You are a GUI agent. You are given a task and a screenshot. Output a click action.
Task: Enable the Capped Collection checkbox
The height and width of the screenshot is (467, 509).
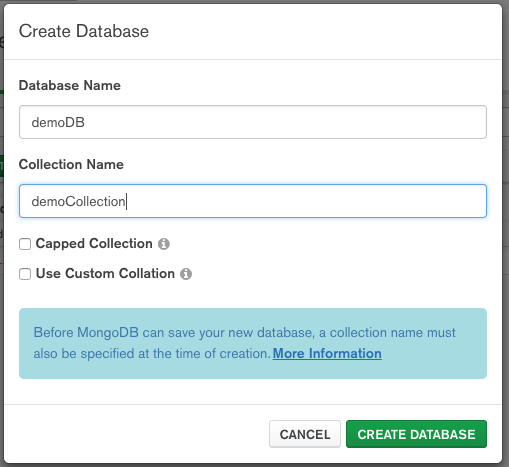[x=25, y=244]
